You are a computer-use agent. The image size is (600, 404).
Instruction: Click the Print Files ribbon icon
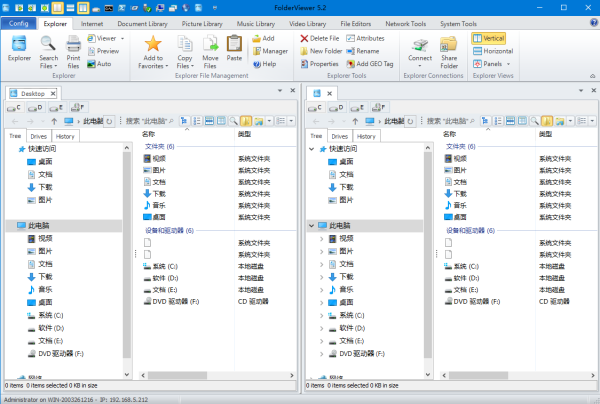pos(74,48)
